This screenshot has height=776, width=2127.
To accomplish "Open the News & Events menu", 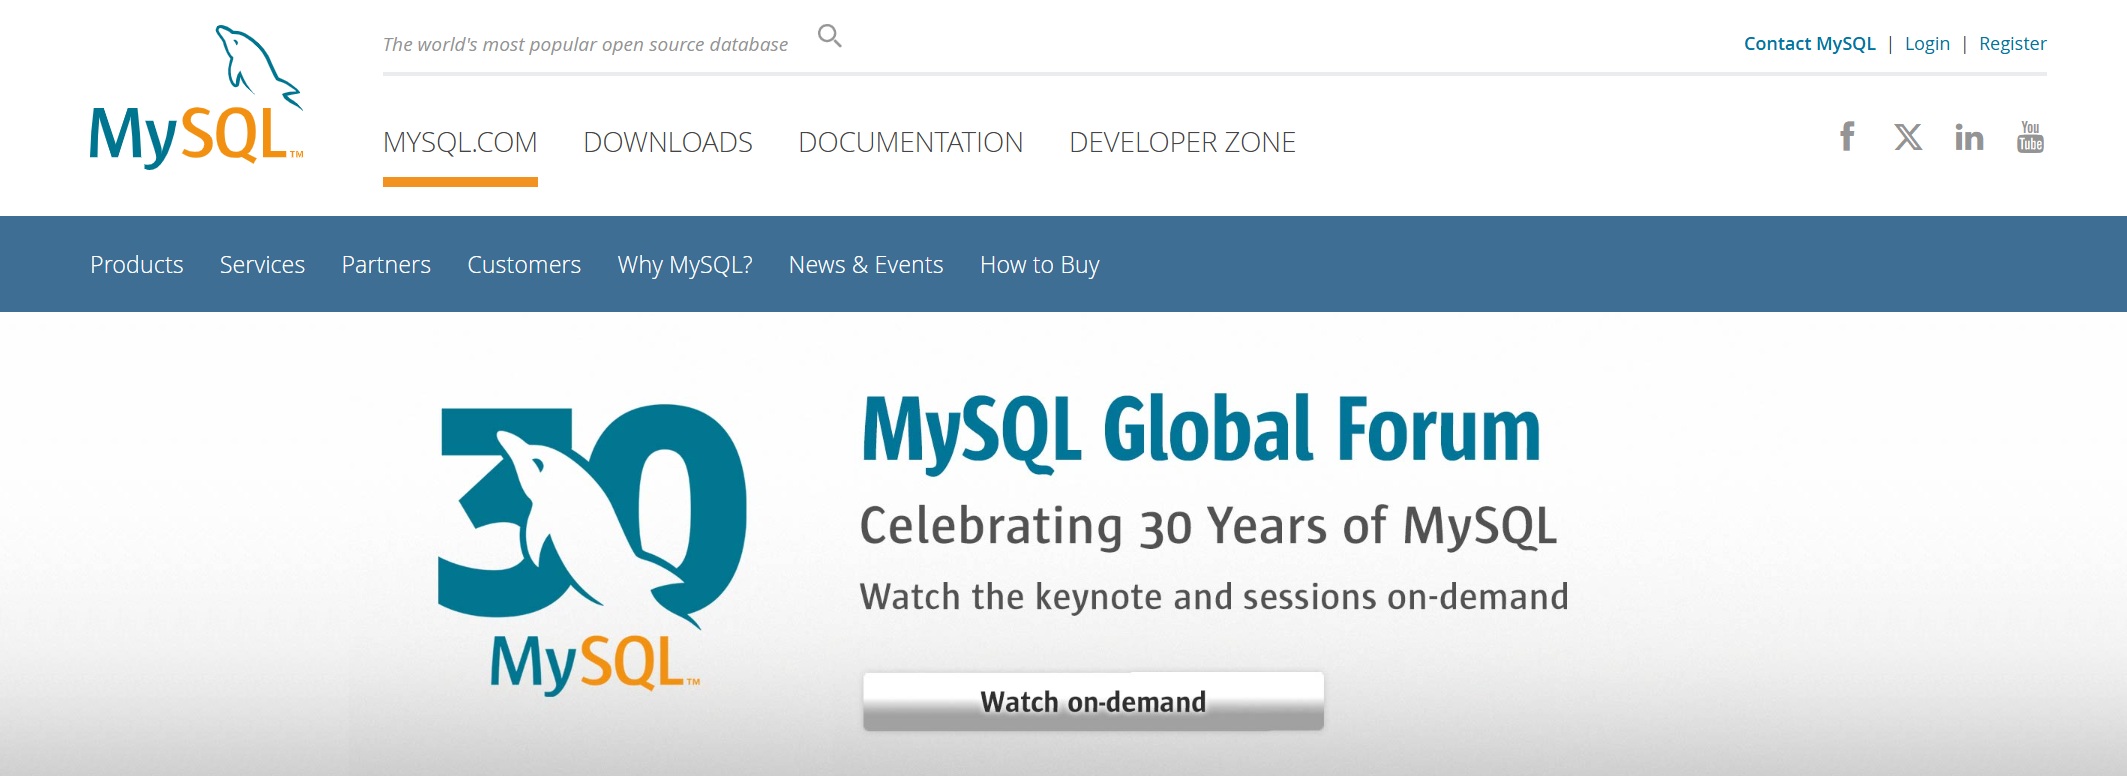I will tap(866, 265).
